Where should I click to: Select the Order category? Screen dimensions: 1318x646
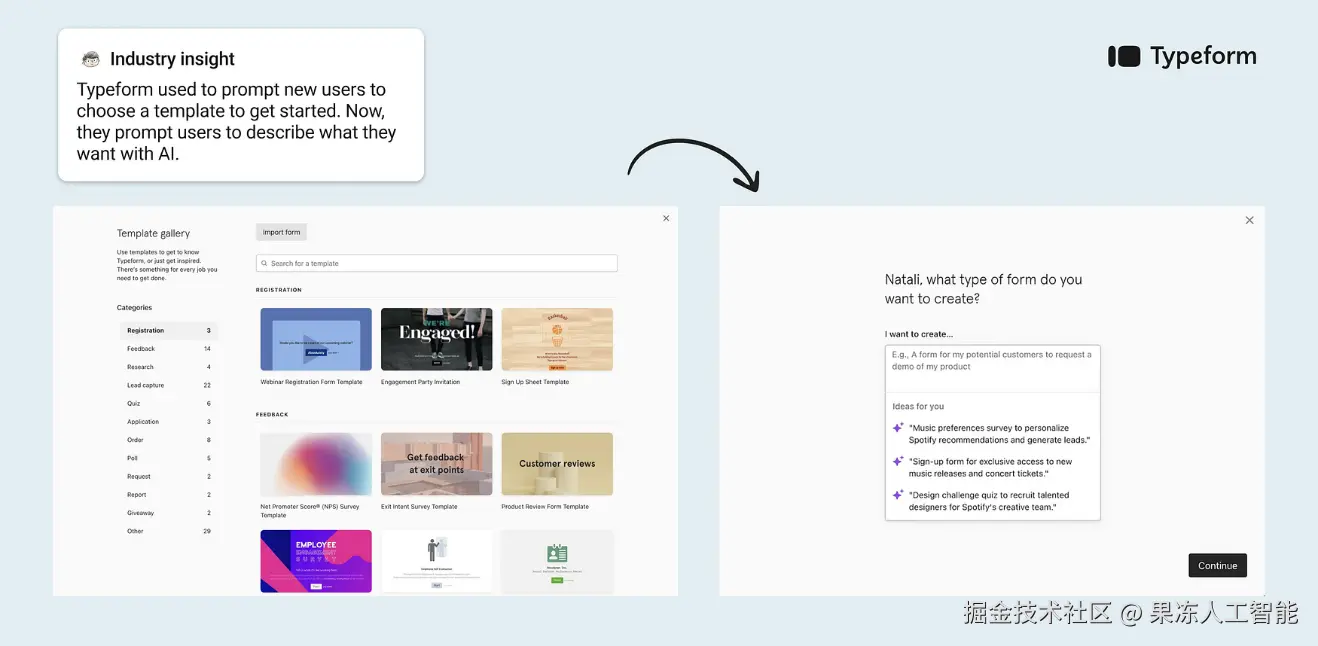(x=168, y=440)
